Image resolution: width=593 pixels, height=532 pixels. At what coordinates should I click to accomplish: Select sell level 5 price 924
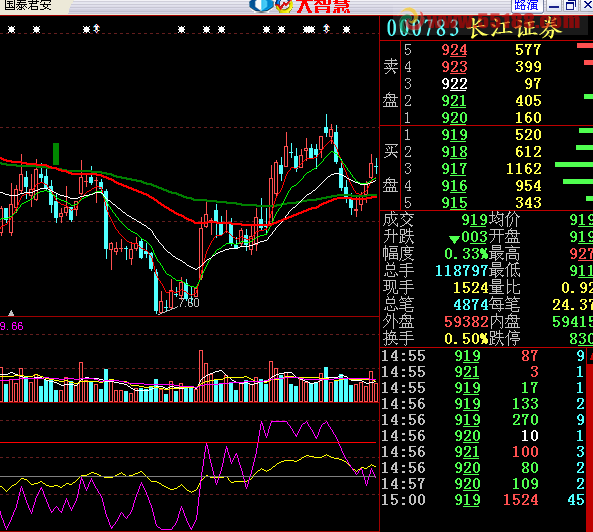[x=454, y=50]
